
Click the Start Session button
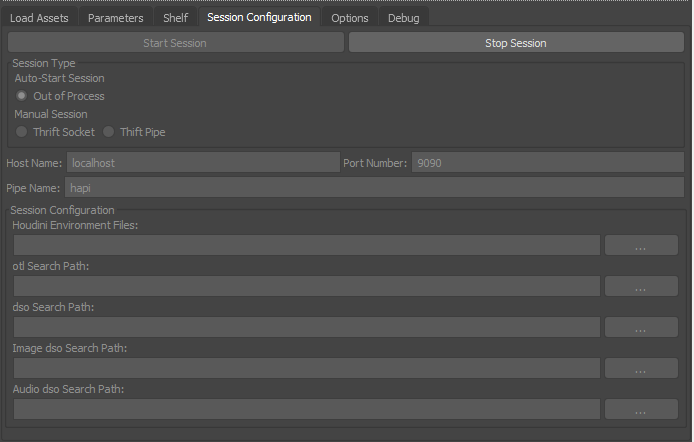[175, 43]
